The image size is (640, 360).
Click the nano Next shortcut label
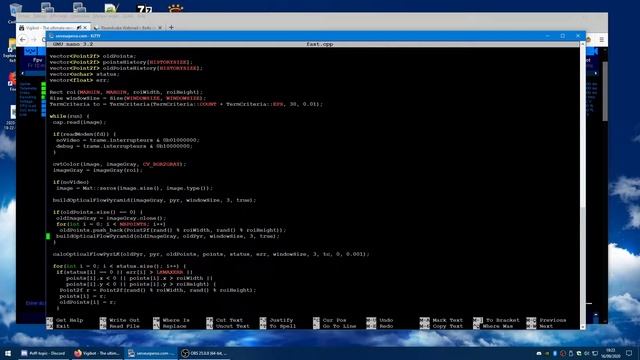[546, 327]
